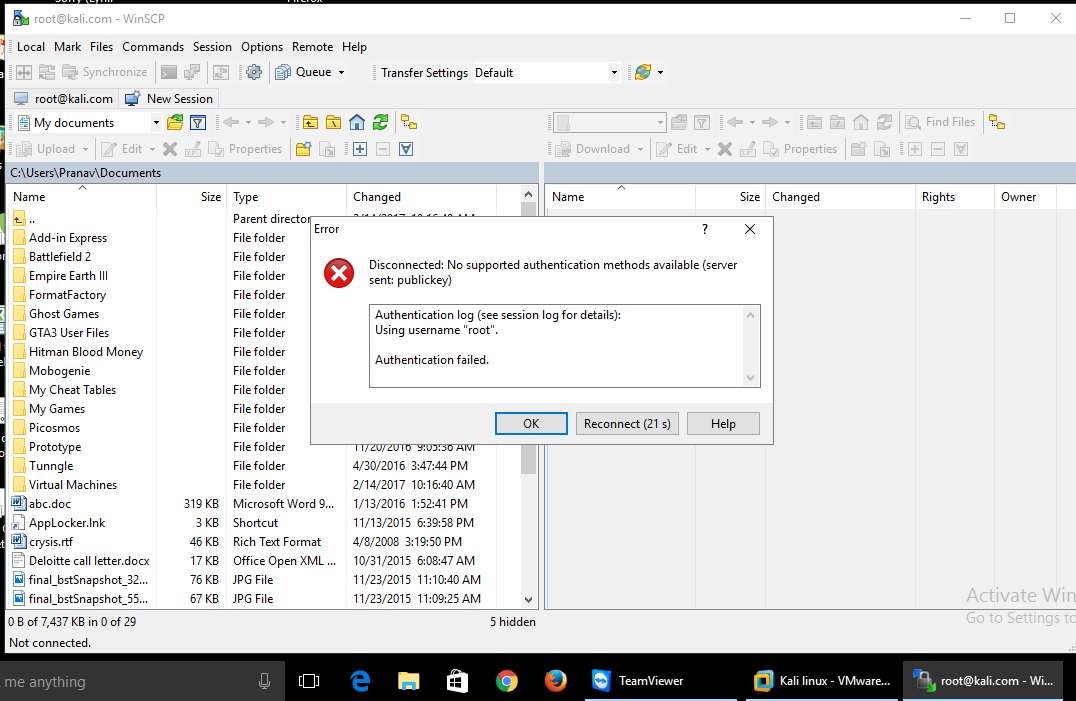Image resolution: width=1076 pixels, height=701 pixels.
Task: Click the local select files plus icon
Action: click(359, 149)
